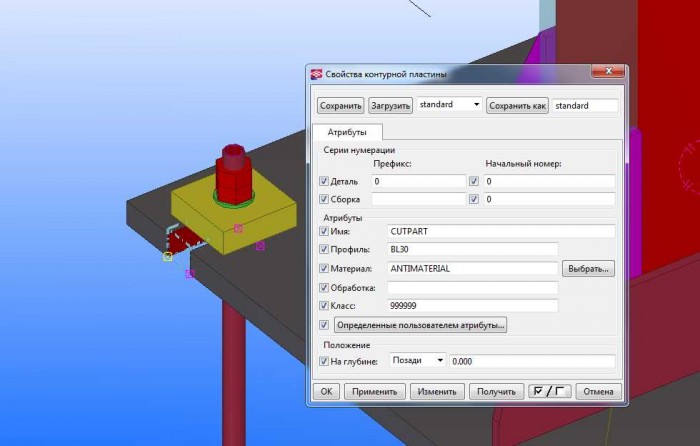Screen dimensions: 700x446
Task: Toggle the Обработка checkbox
Action: coord(324,288)
